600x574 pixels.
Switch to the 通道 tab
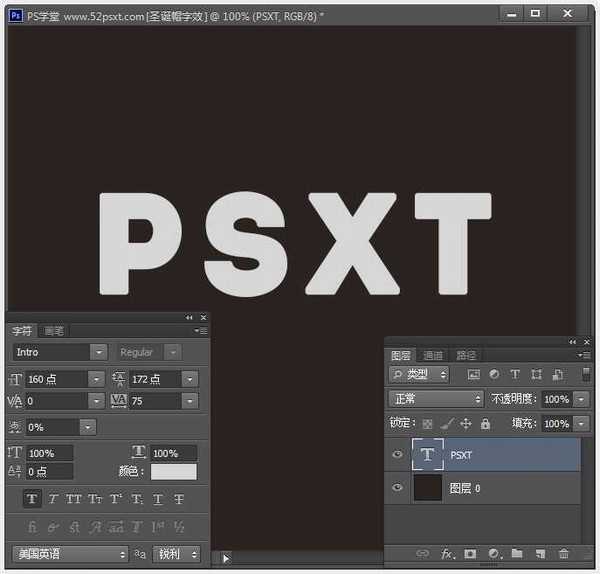(432, 355)
